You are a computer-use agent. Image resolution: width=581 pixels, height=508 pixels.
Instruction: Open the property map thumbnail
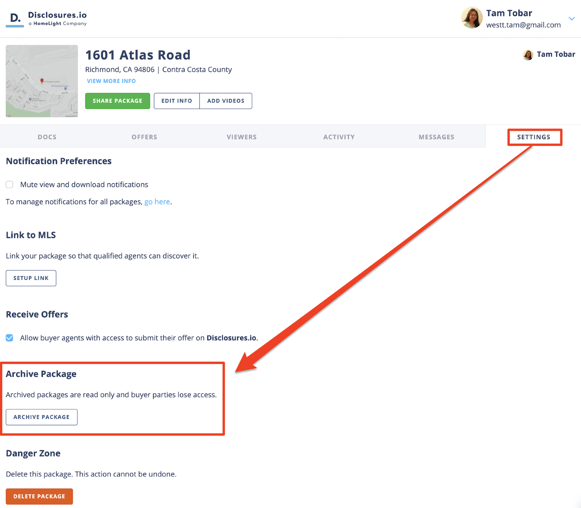[x=42, y=81]
